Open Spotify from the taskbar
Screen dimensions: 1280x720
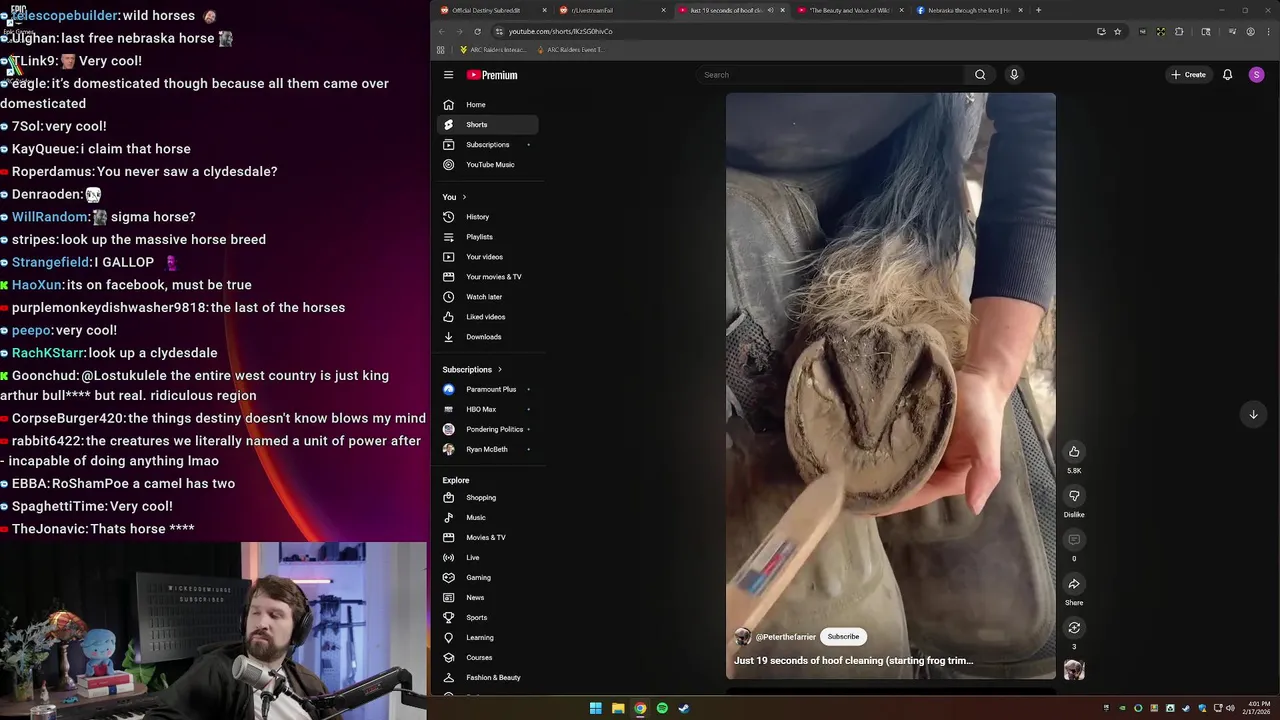click(x=662, y=708)
